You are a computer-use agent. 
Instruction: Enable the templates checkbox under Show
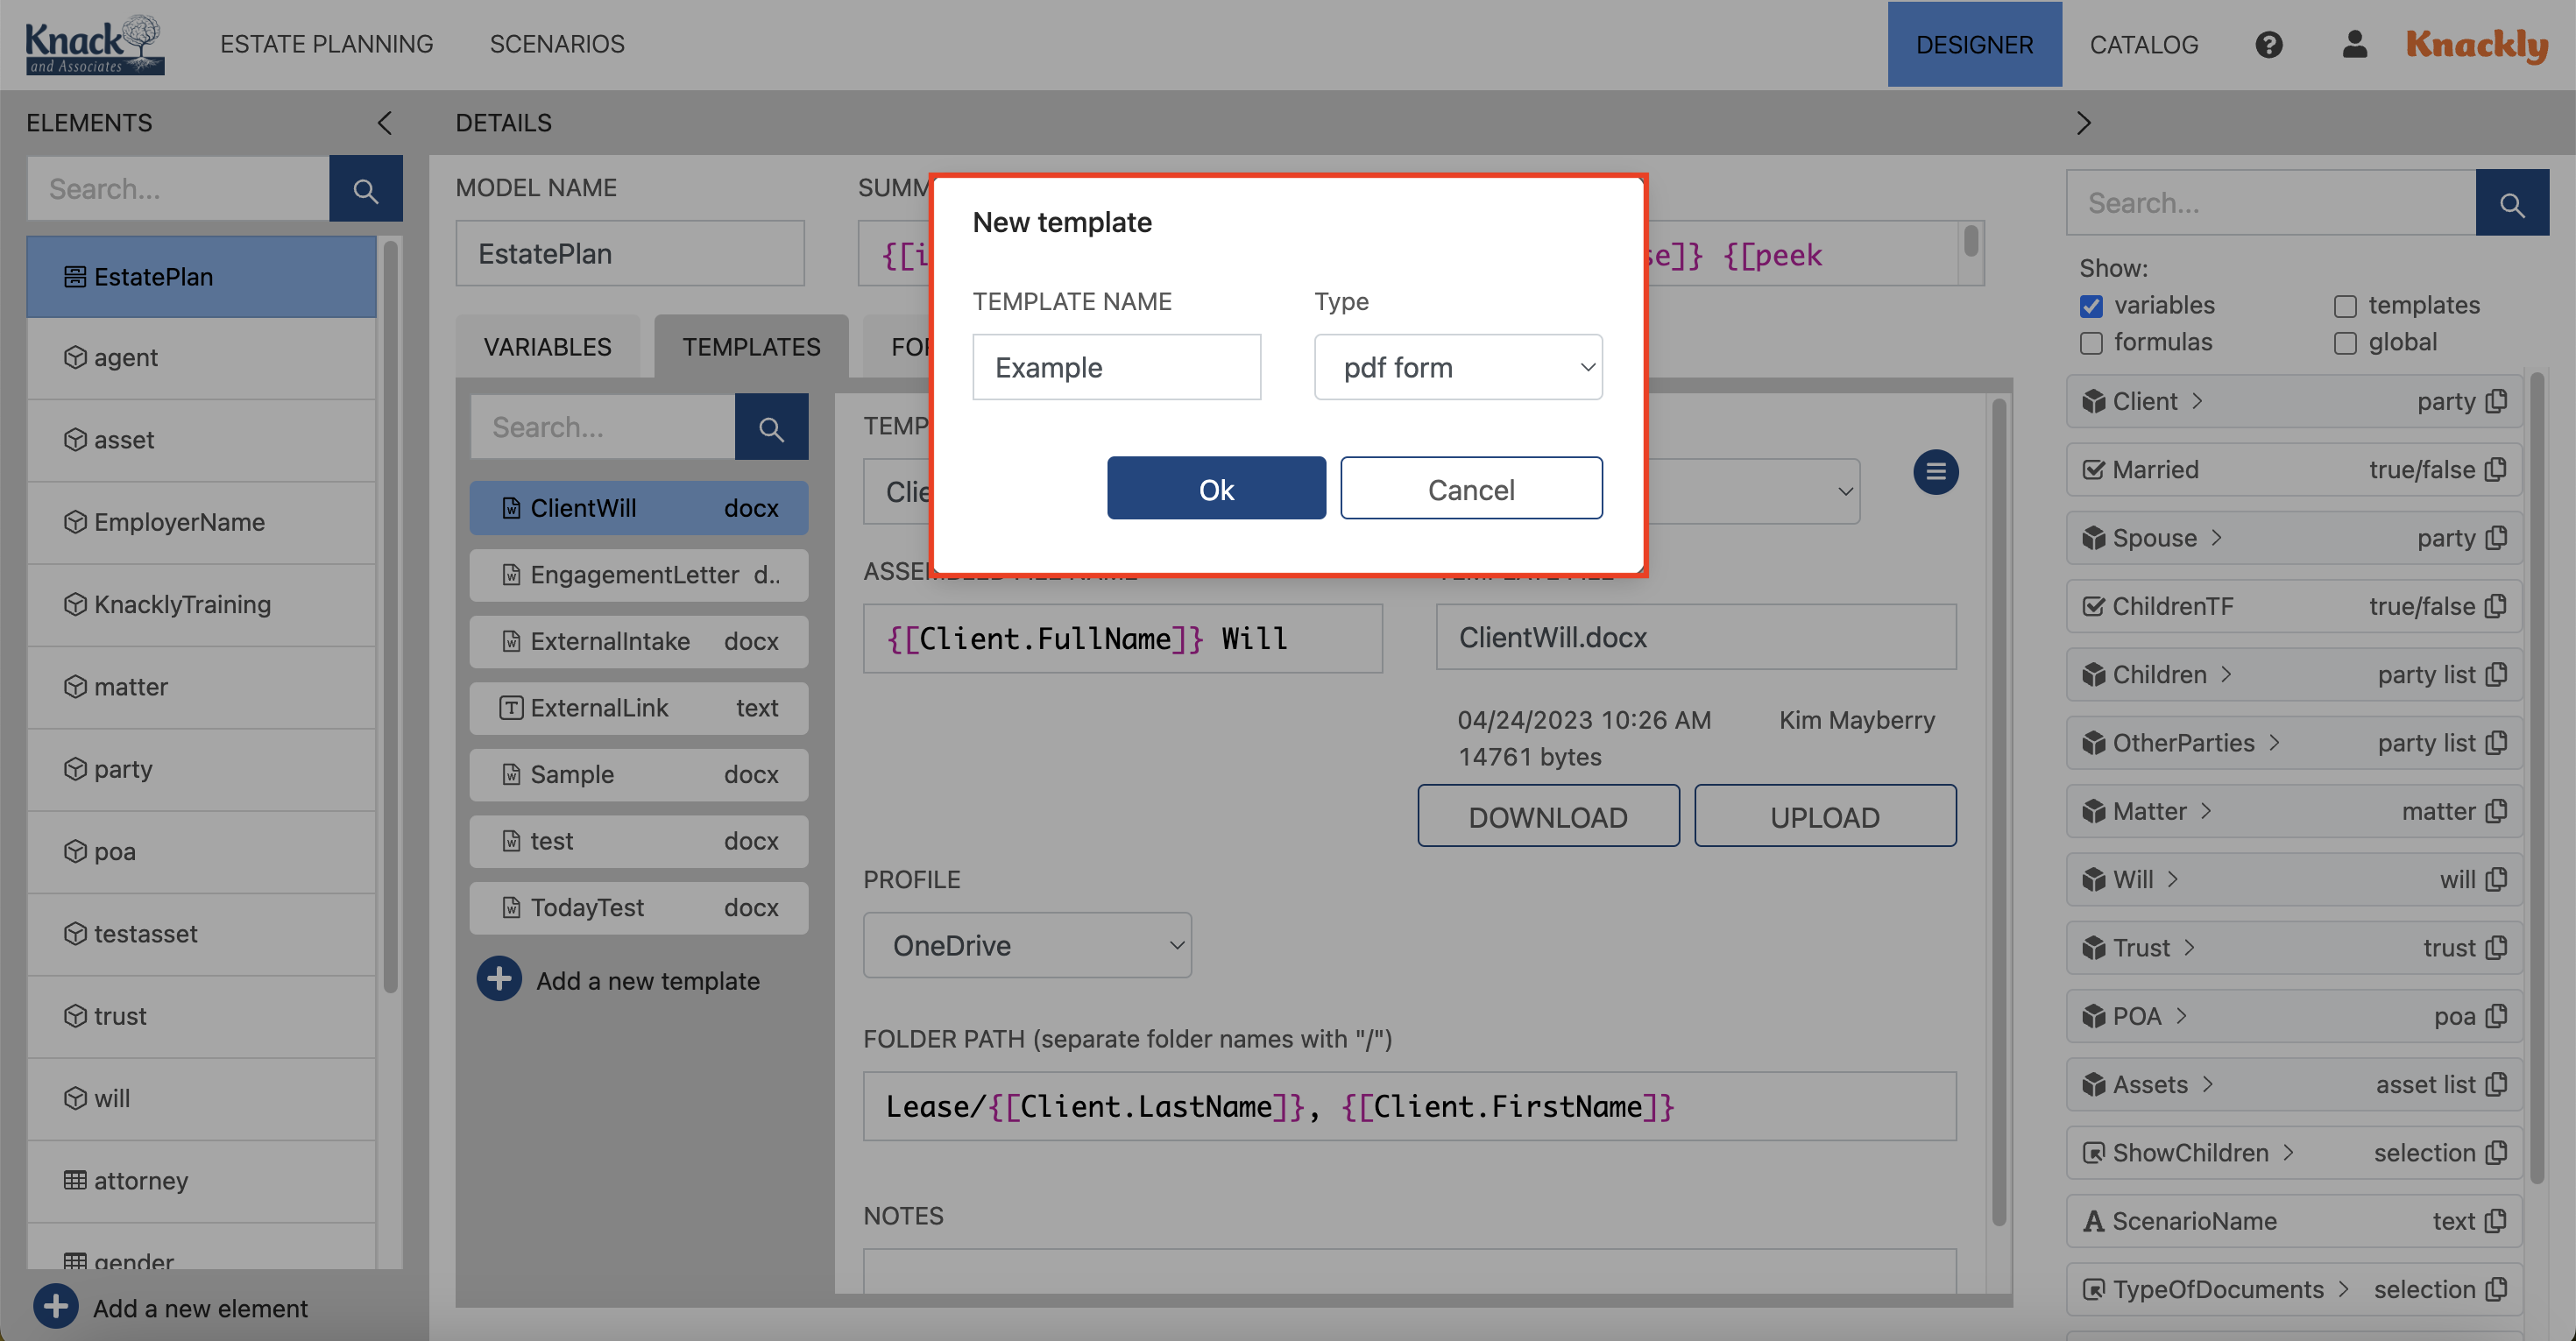pos(2344,306)
